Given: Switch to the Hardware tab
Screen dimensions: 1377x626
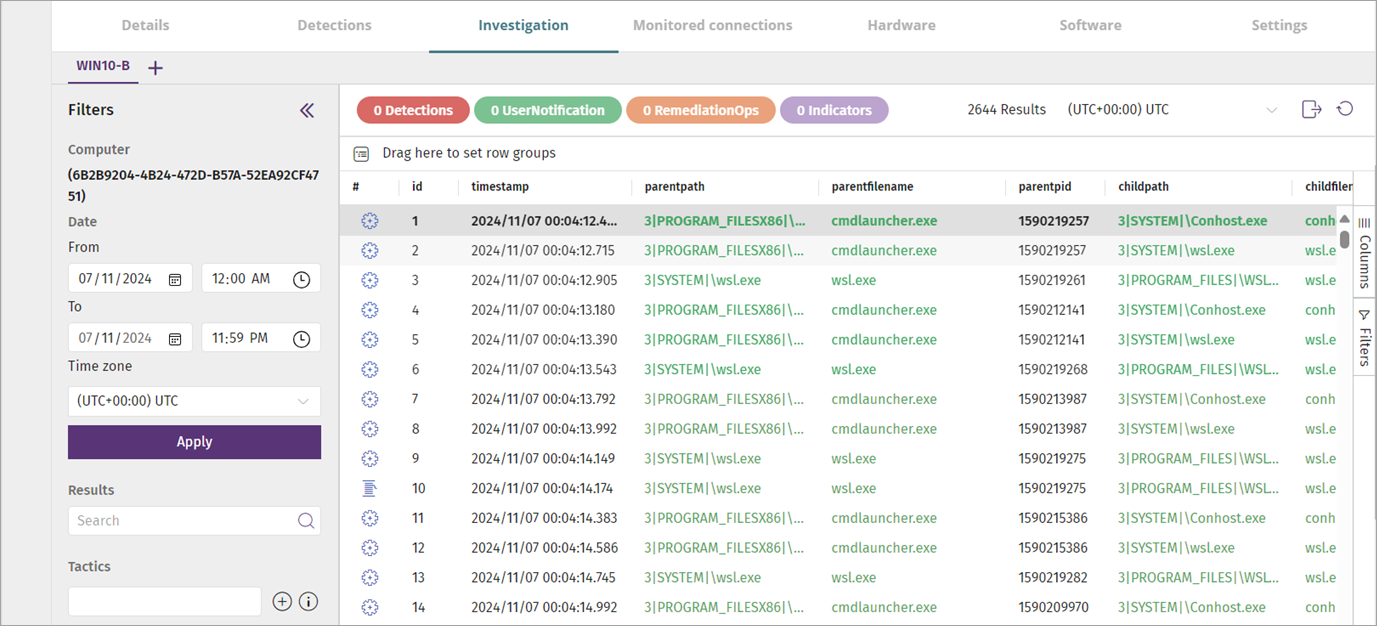Looking at the screenshot, I should (x=900, y=25).
